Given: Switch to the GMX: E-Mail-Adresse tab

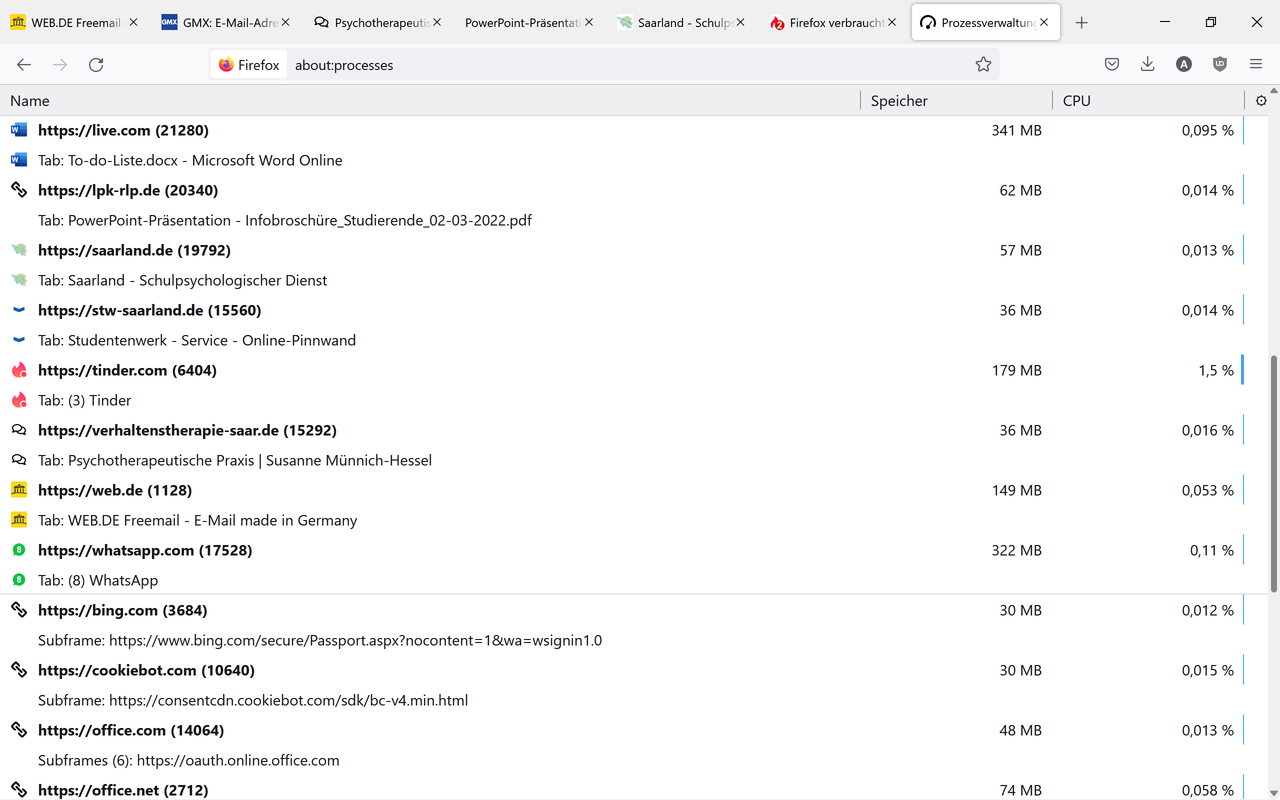Looking at the screenshot, I should [226, 22].
